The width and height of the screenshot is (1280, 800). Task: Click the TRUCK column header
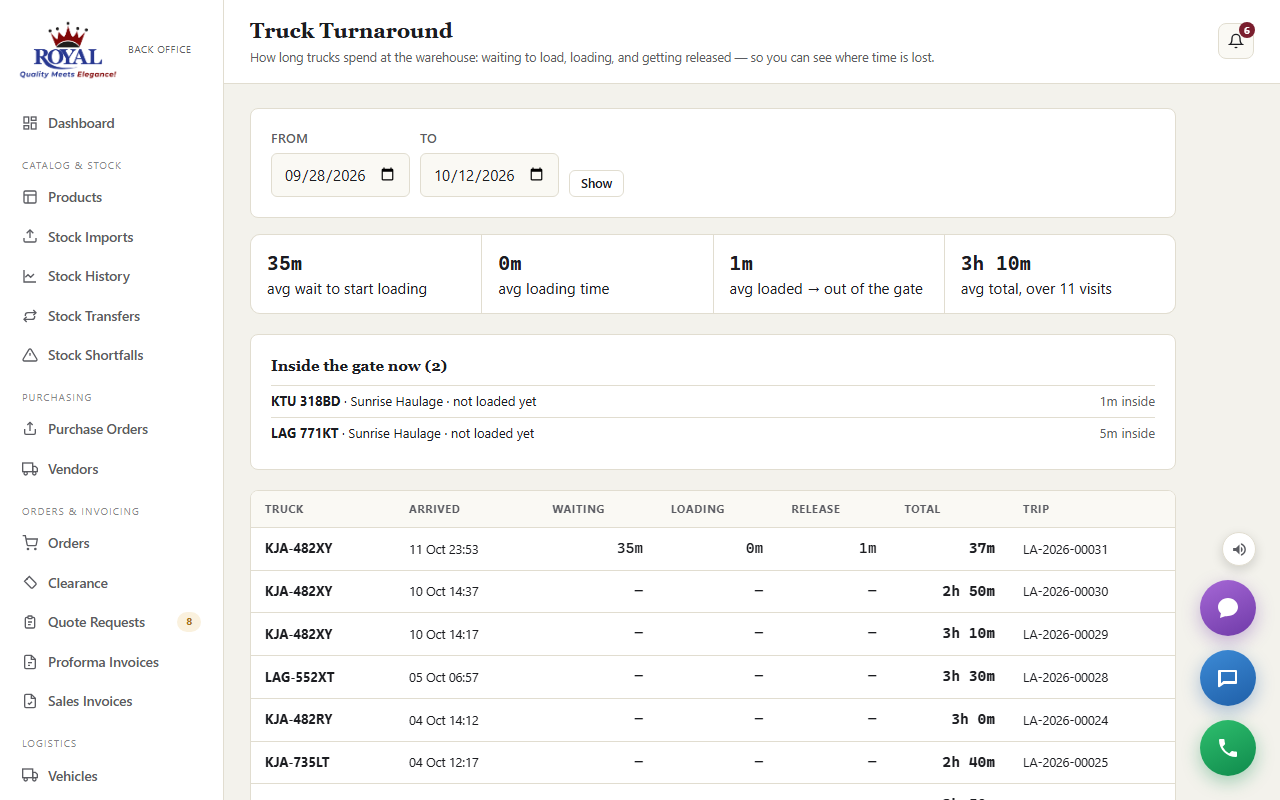(284, 509)
